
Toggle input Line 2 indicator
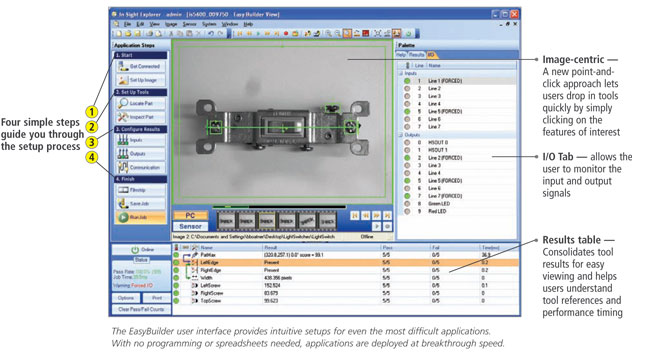[407, 88]
